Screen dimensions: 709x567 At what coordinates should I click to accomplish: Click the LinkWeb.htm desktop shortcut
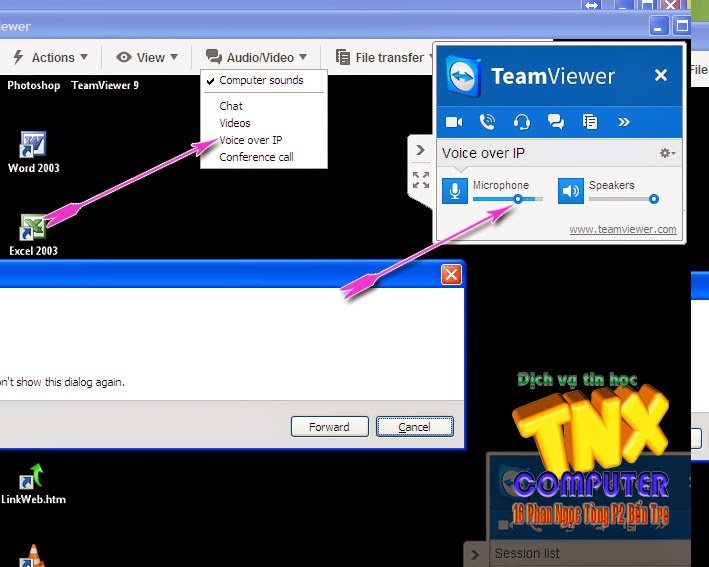tap(33, 484)
